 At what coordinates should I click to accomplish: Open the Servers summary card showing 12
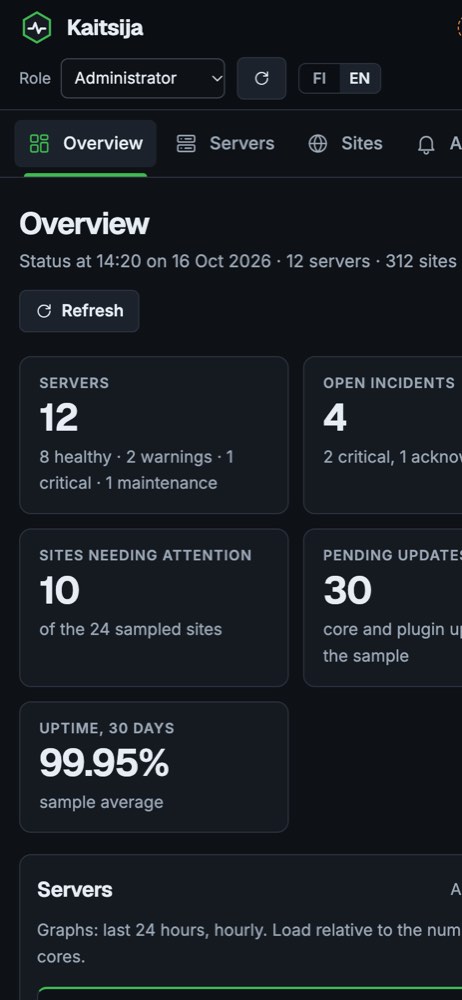pyautogui.click(x=154, y=435)
